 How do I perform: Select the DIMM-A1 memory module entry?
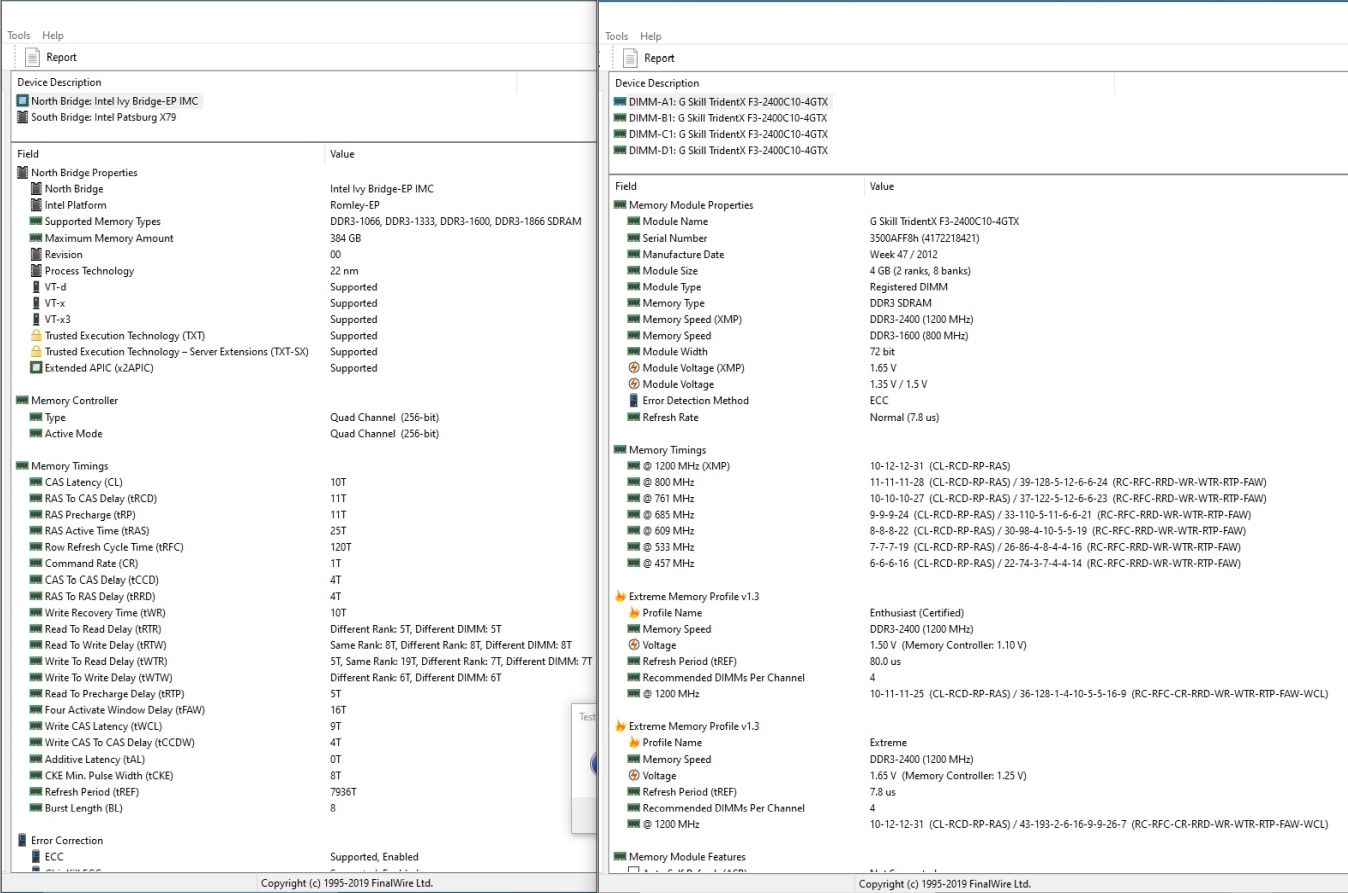[720, 102]
